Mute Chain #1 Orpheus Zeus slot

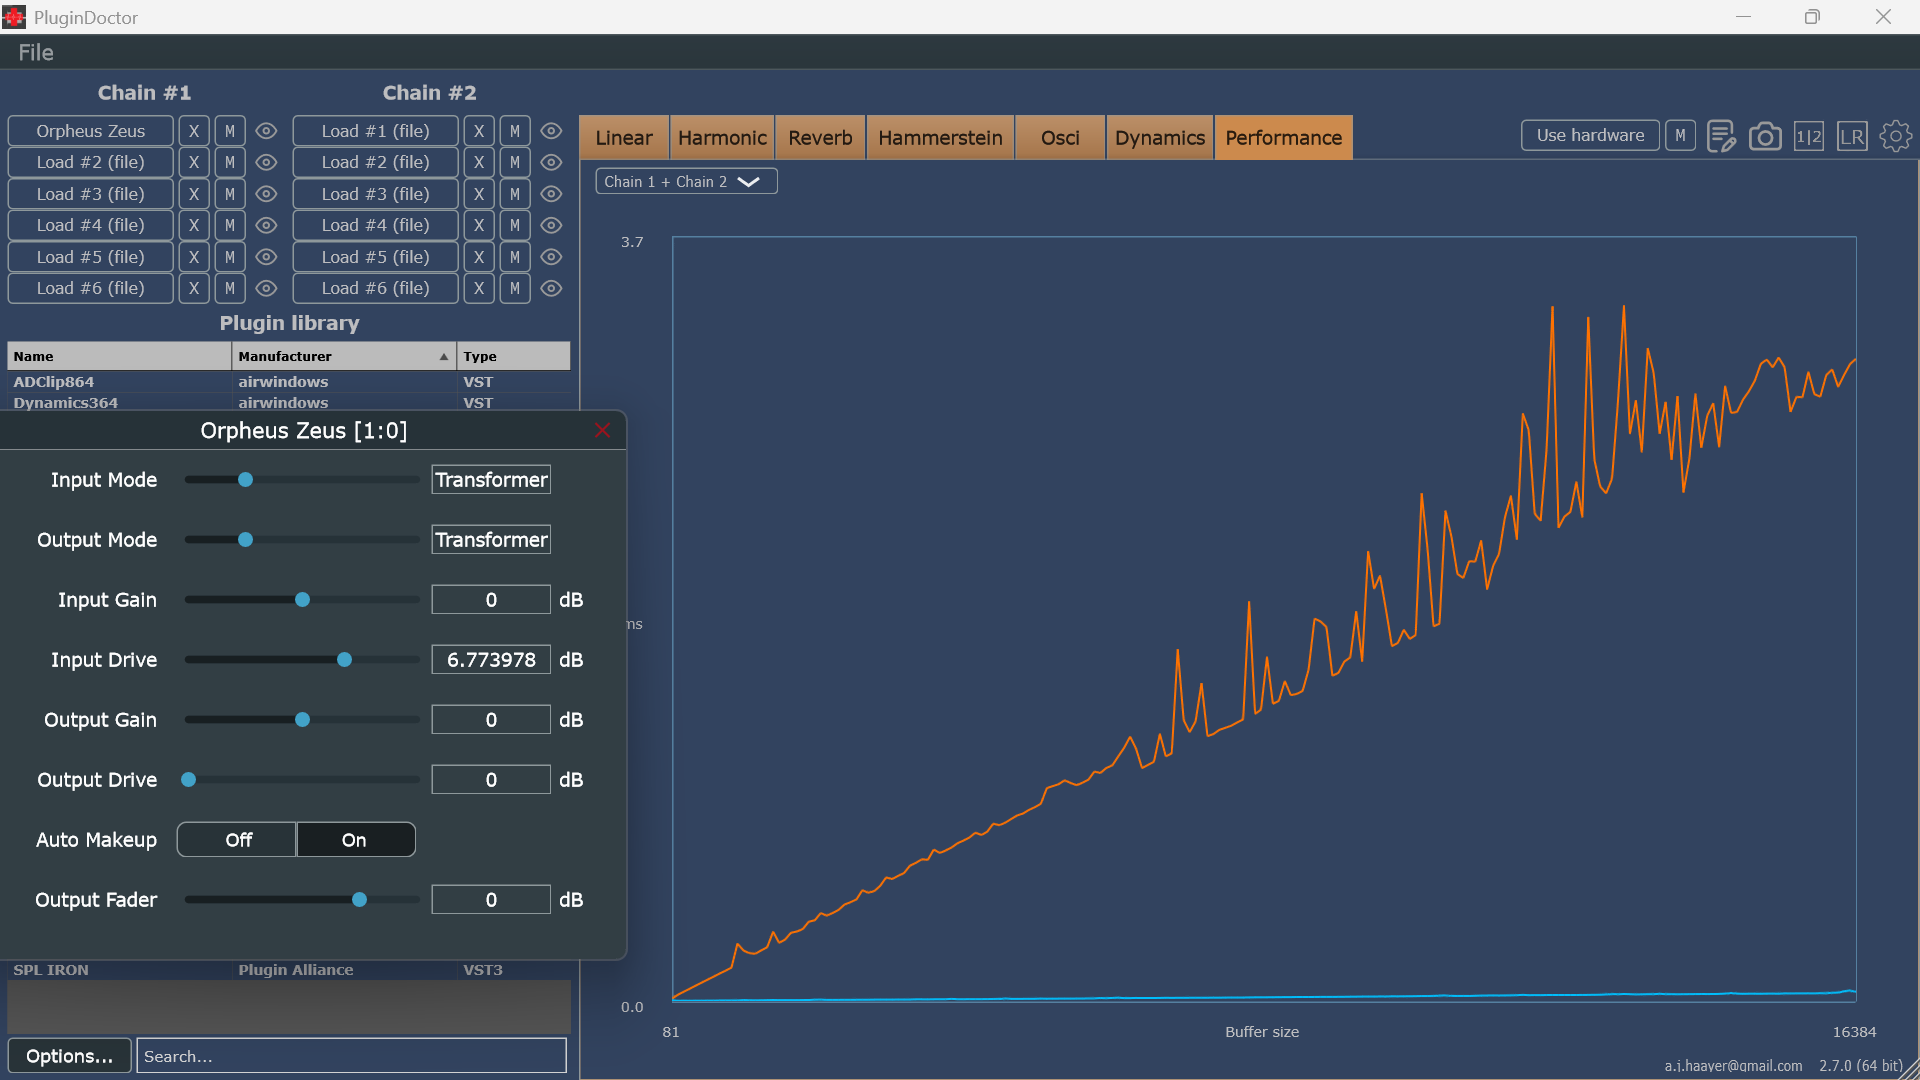tap(230, 131)
